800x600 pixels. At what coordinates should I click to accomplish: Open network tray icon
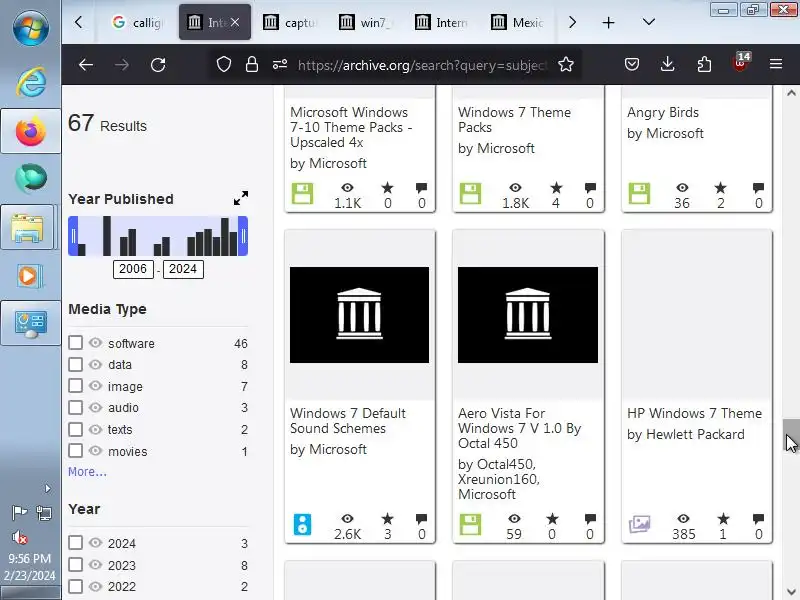tap(44, 513)
